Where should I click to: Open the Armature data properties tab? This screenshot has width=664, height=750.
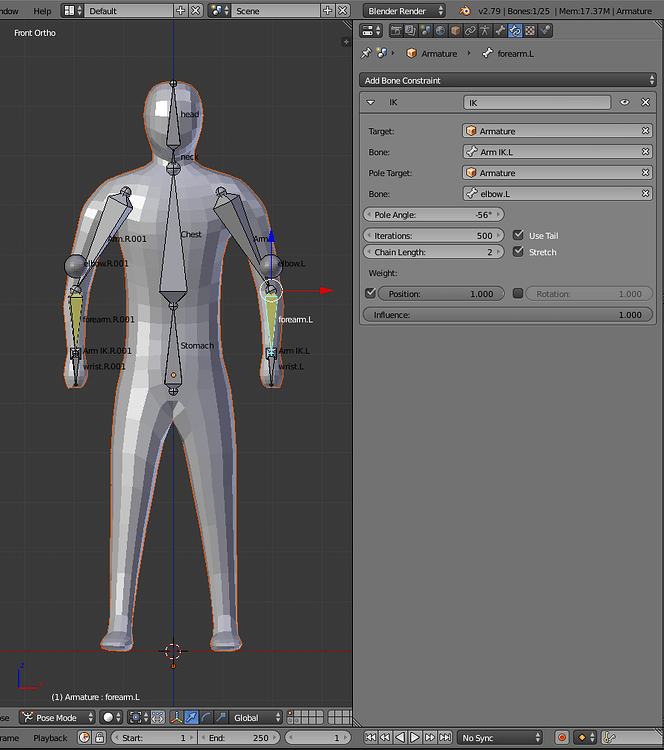pyautogui.click(x=485, y=31)
